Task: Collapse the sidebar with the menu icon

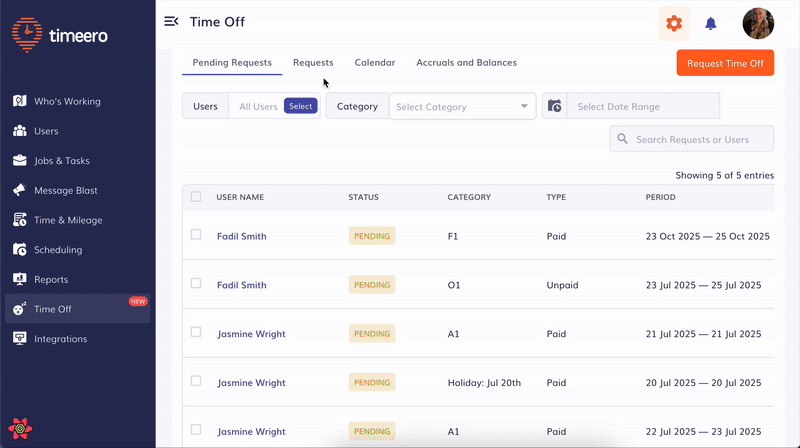Action: (171, 22)
